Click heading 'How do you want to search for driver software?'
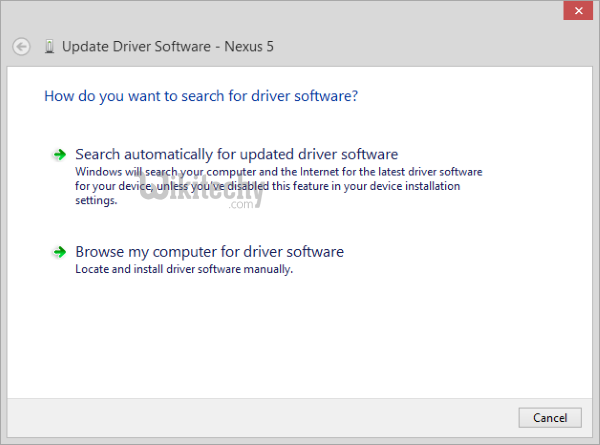The image size is (600, 445). click(201, 96)
